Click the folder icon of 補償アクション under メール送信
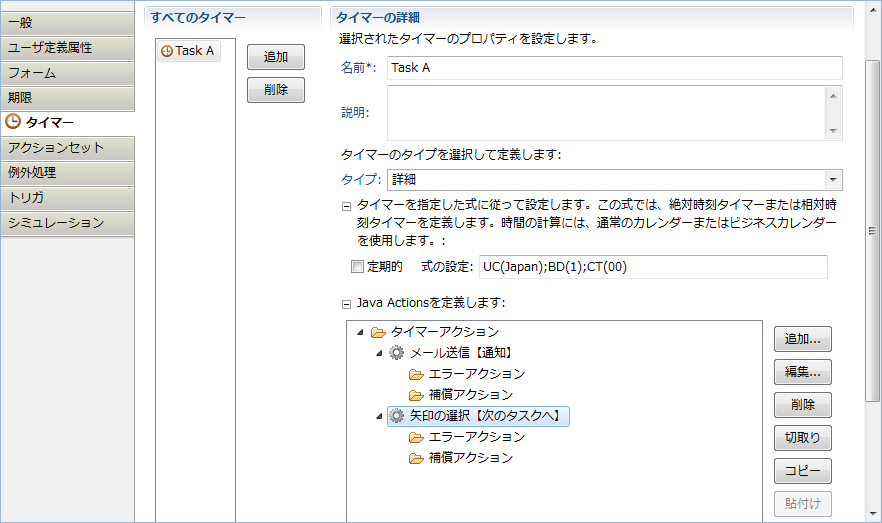Screen dimensions: 882x523 point(416,395)
